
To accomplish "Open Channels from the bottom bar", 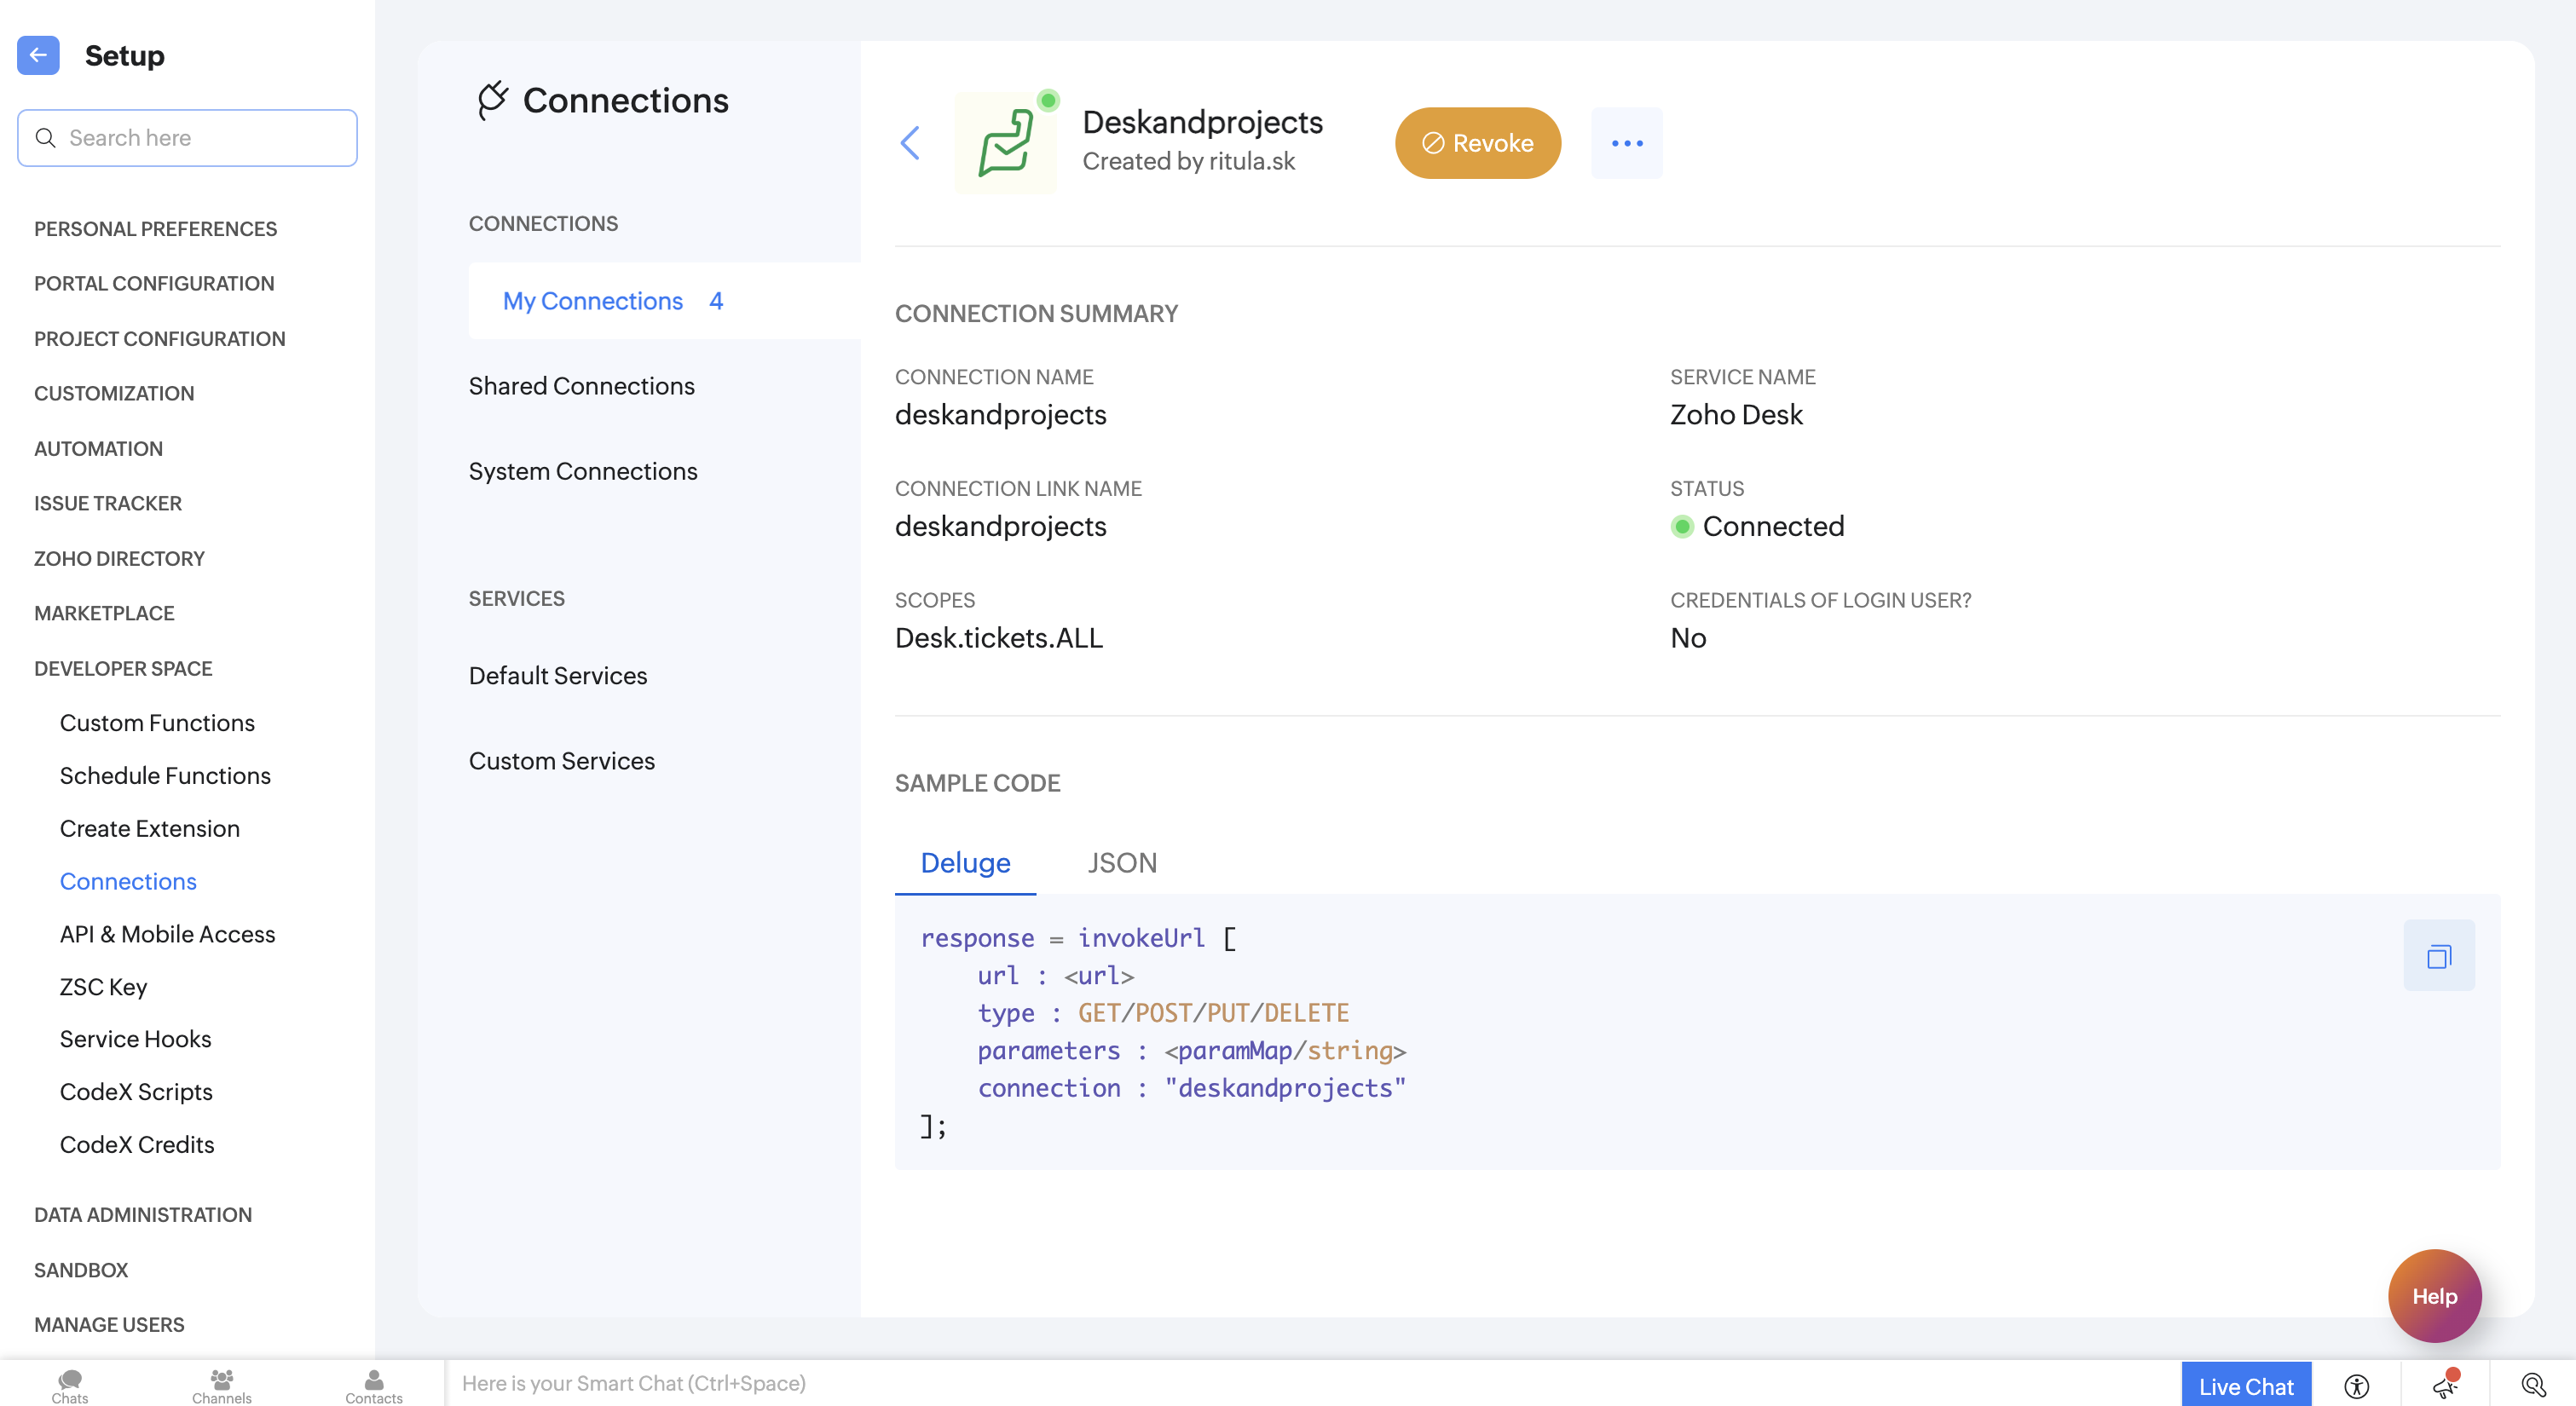I will (221, 1385).
